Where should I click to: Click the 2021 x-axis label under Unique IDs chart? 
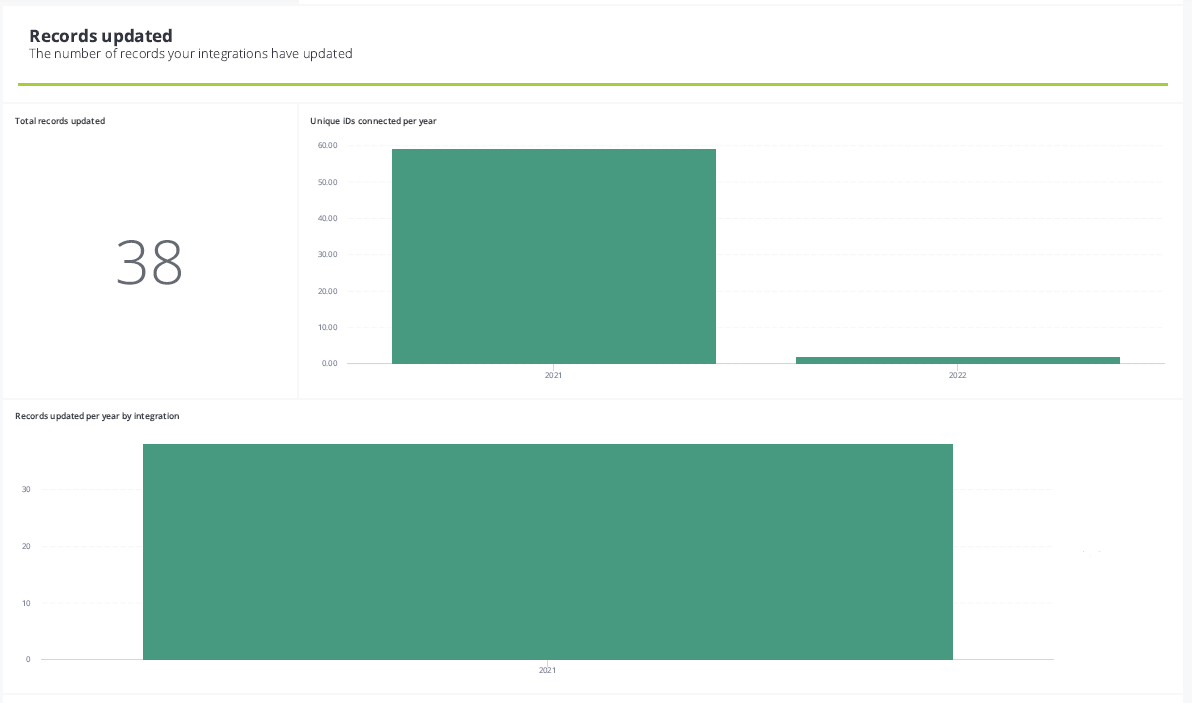click(553, 375)
